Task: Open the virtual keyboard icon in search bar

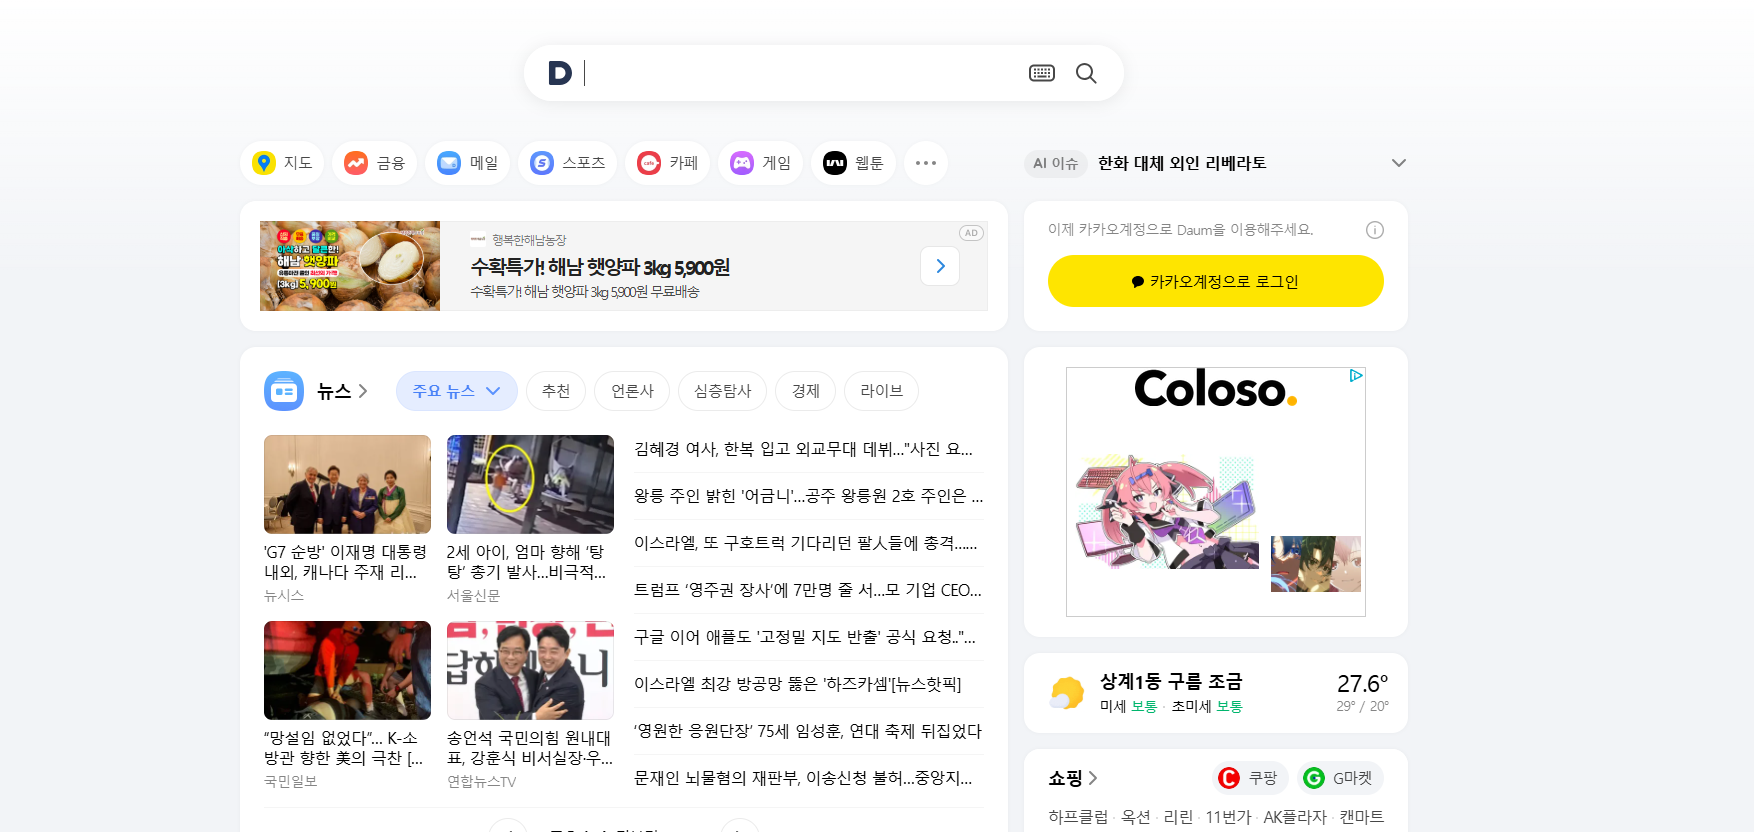Action: point(1041,73)
